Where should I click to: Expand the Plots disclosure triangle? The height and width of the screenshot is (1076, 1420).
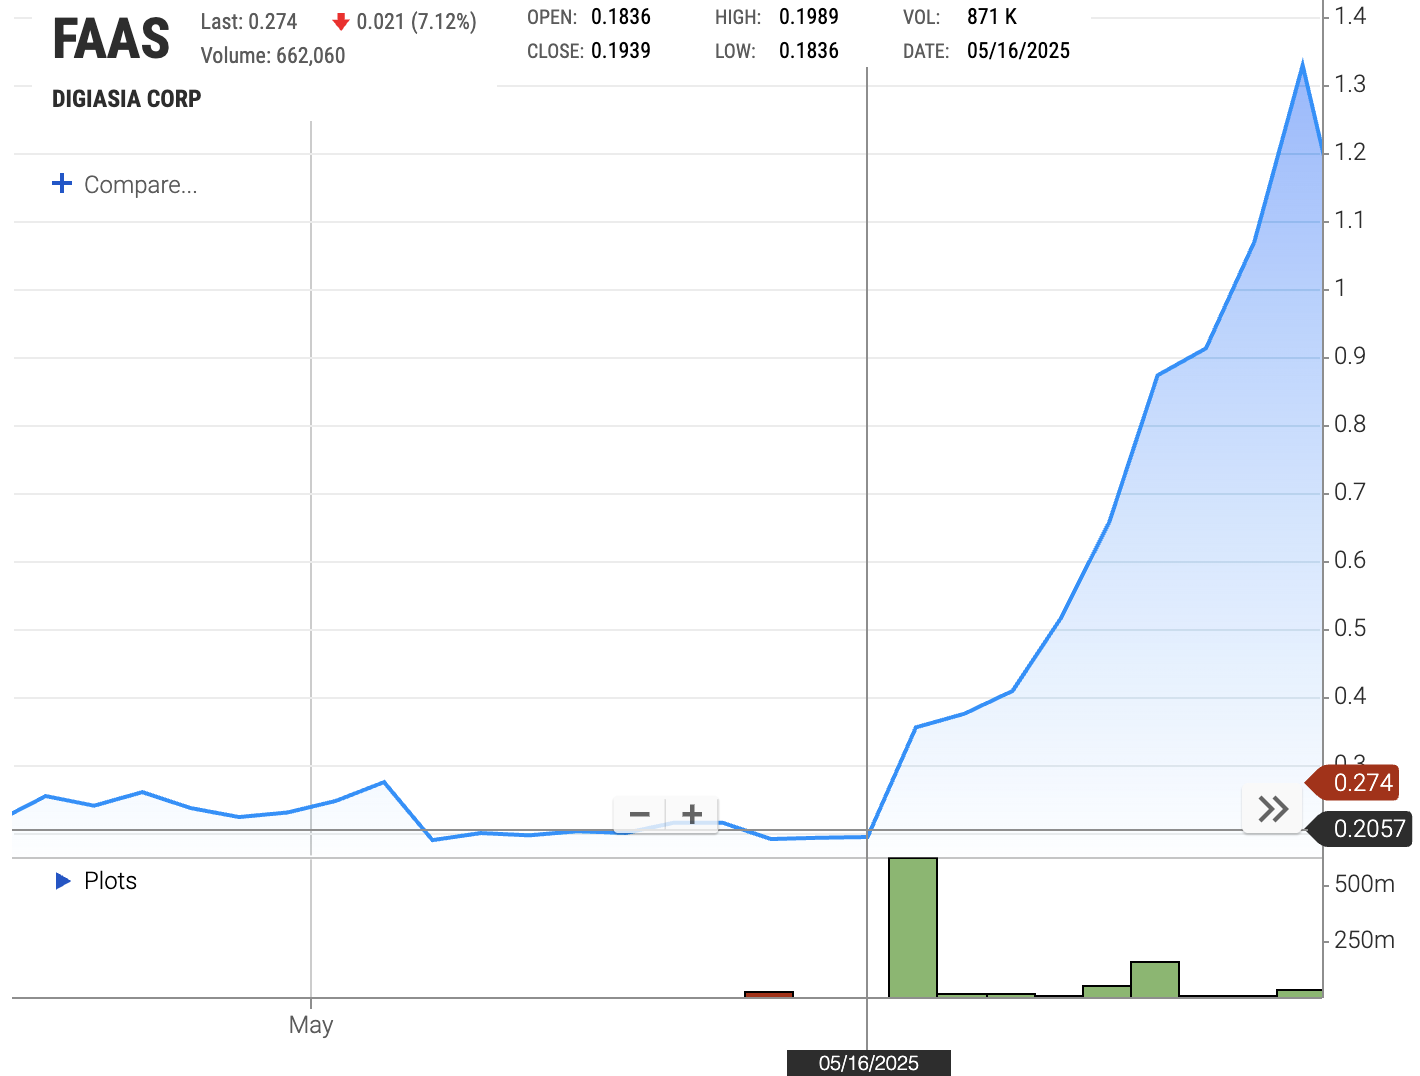63,881
